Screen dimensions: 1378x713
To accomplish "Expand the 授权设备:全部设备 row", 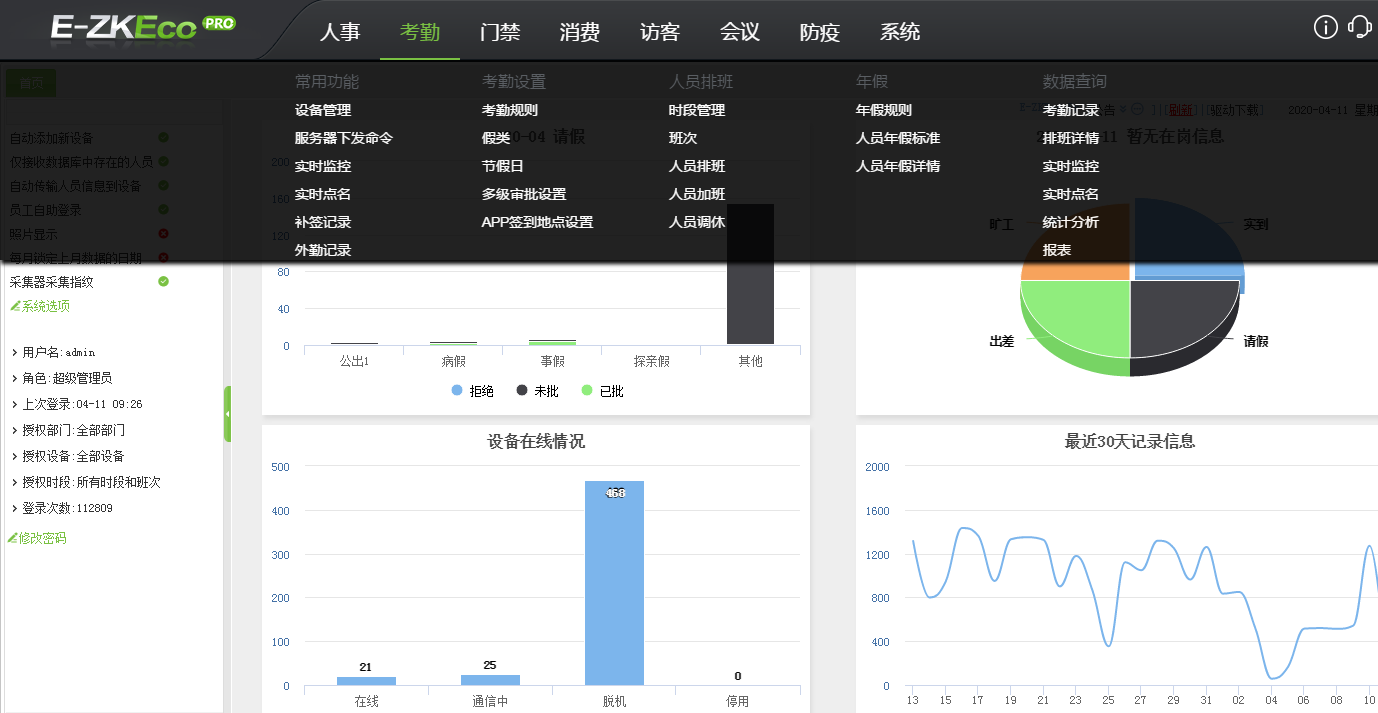I will (69, 456).
